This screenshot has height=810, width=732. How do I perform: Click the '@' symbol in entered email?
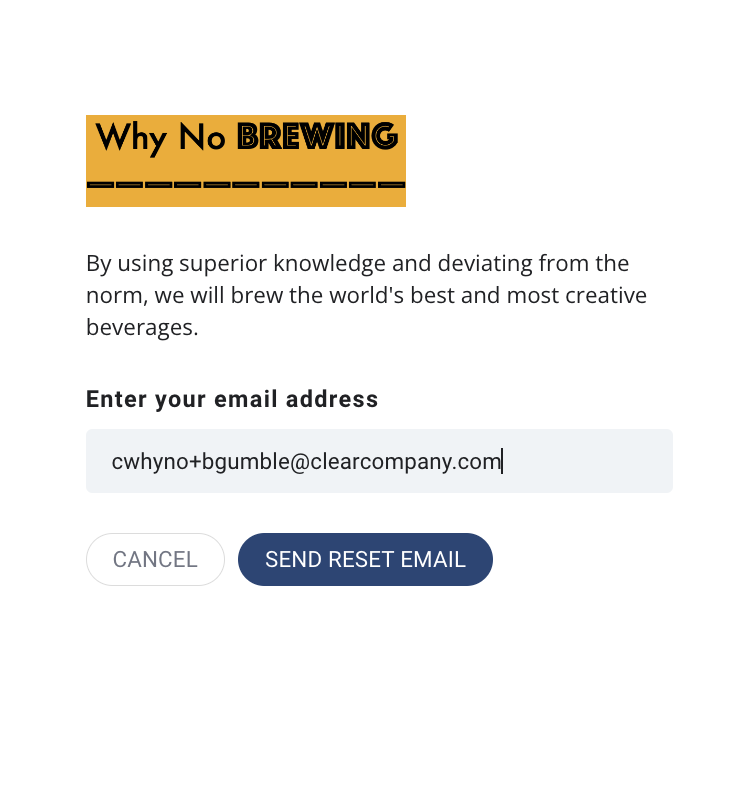[x=300, y=462]
